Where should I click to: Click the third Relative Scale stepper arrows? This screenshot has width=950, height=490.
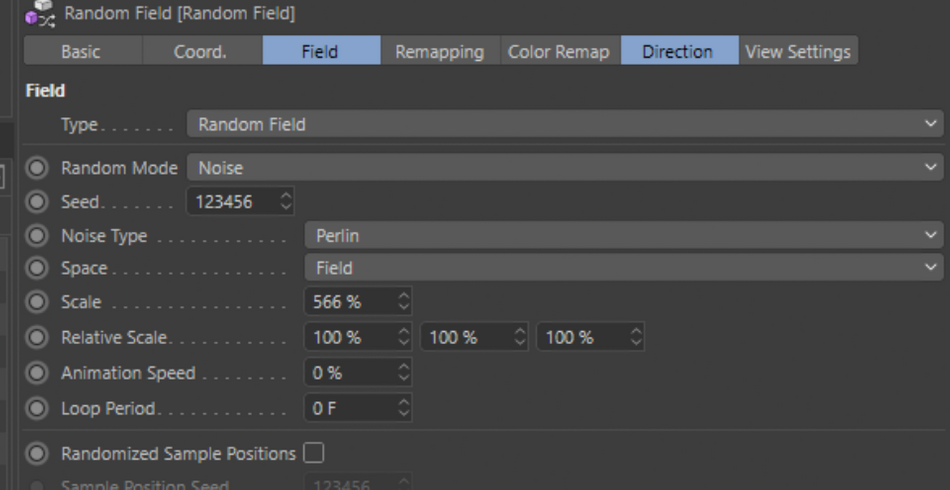pyautogui.click(x=636, y=337)
